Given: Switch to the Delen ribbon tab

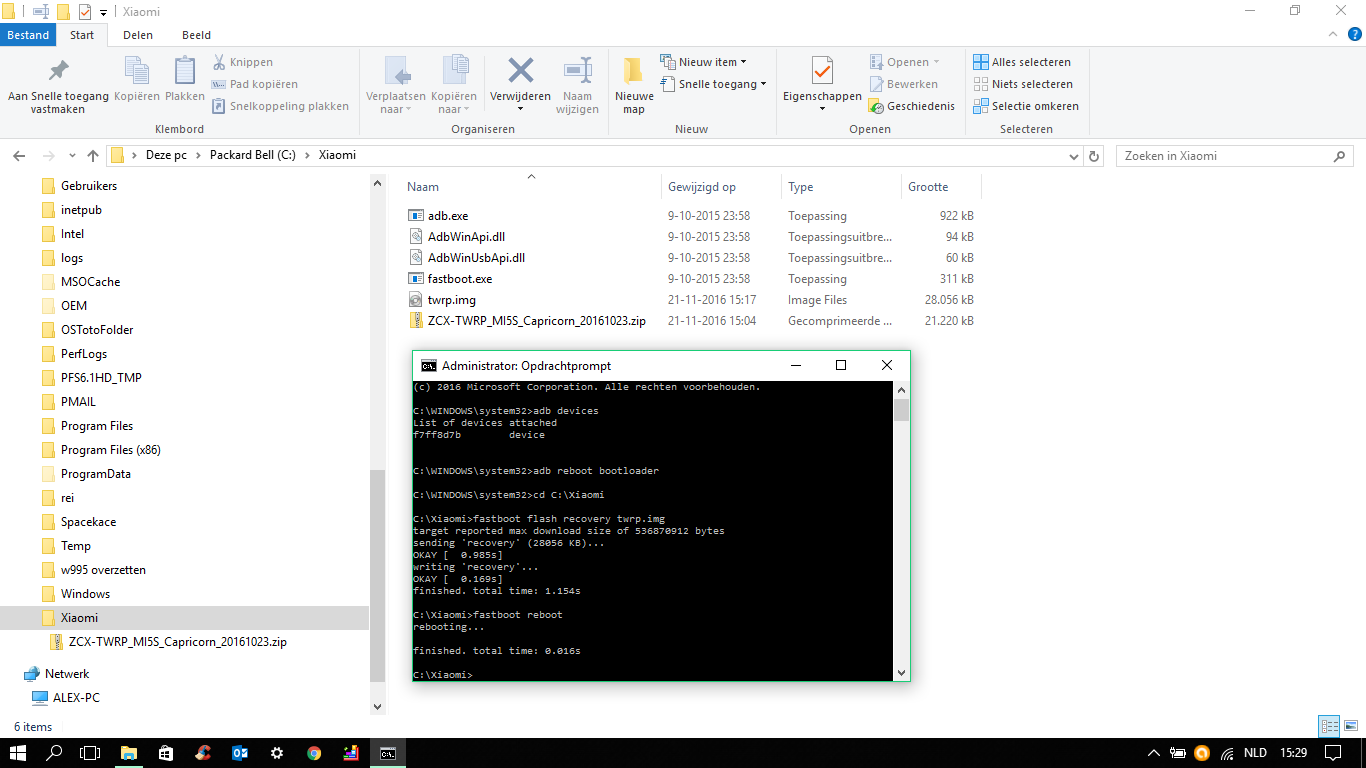Looking at the screenshot, I should click(x=138, y=35).
